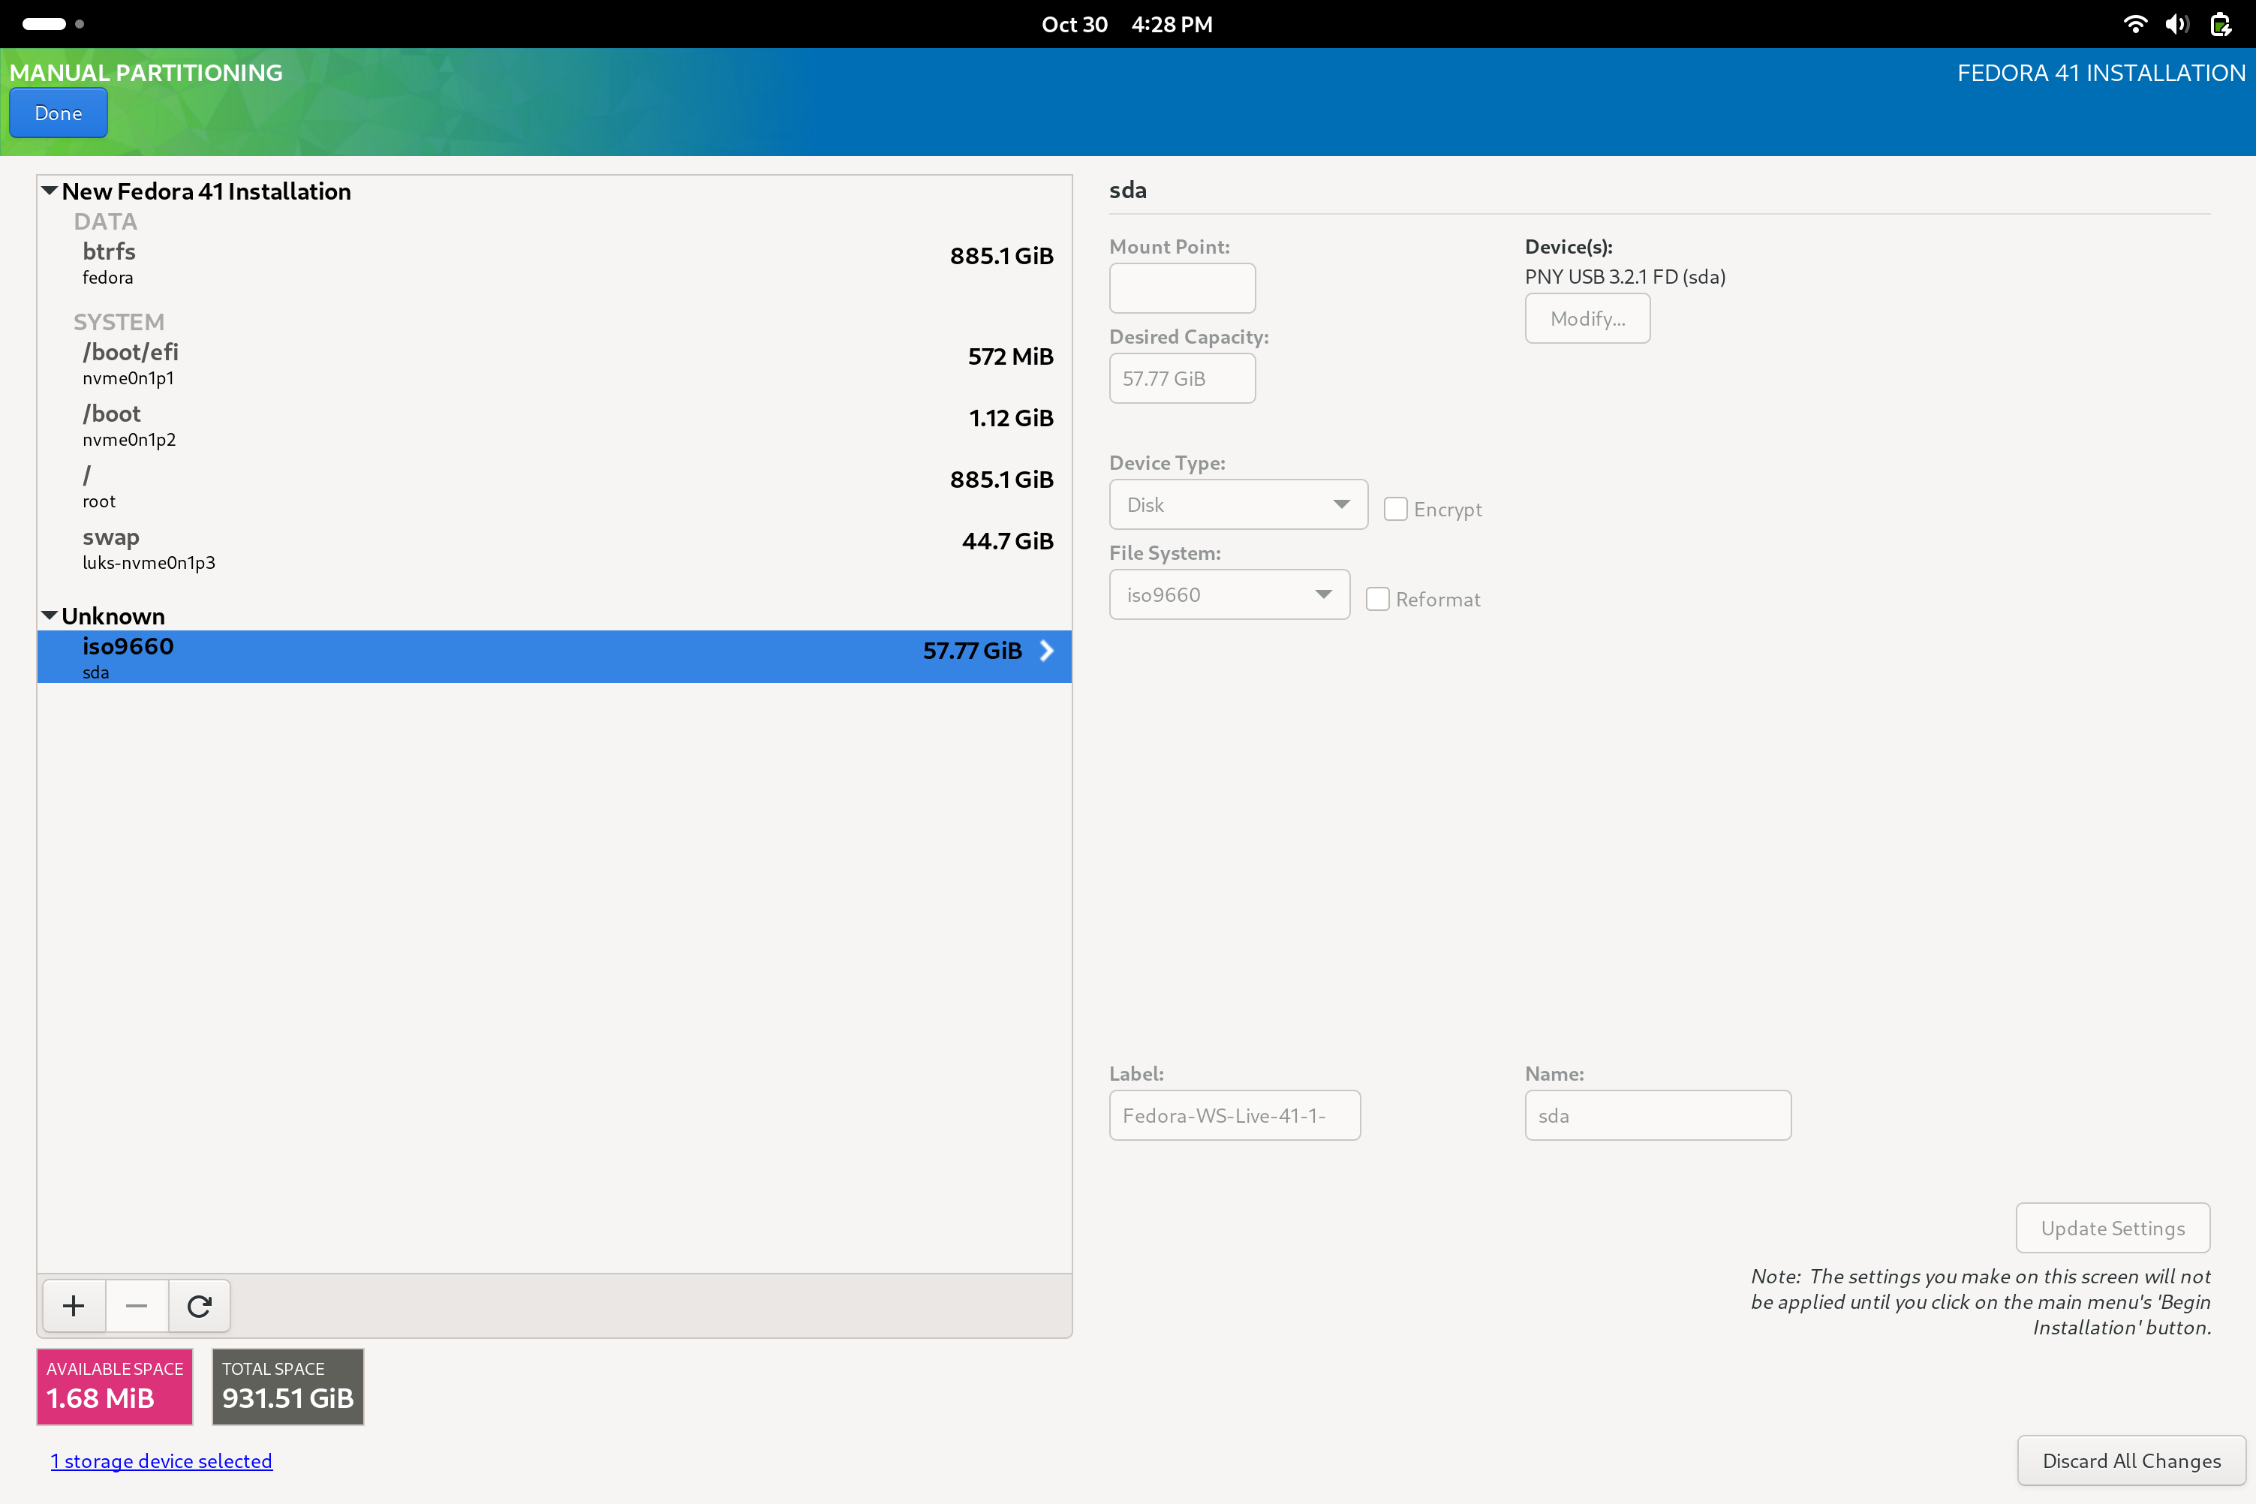Click the Done button
The image size is (2256, 1504).
click(x=58, y=113)
